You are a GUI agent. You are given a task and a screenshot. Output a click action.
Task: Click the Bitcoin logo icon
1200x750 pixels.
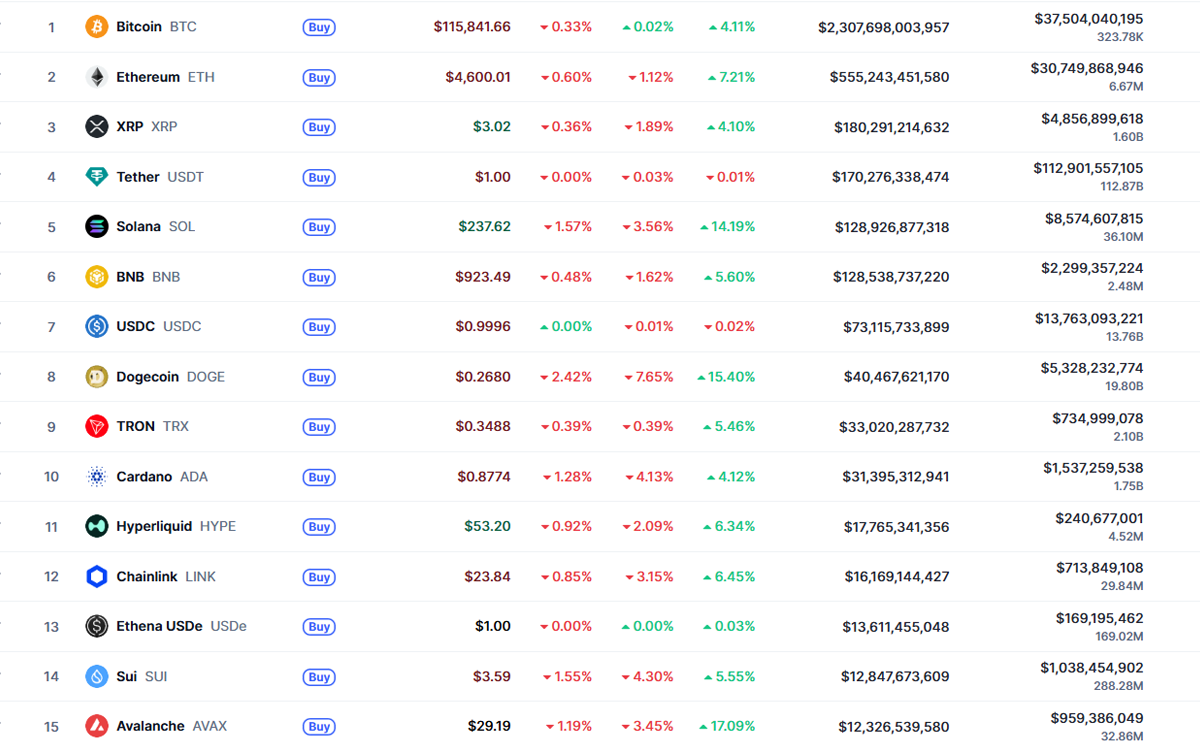tap(95, 27)
